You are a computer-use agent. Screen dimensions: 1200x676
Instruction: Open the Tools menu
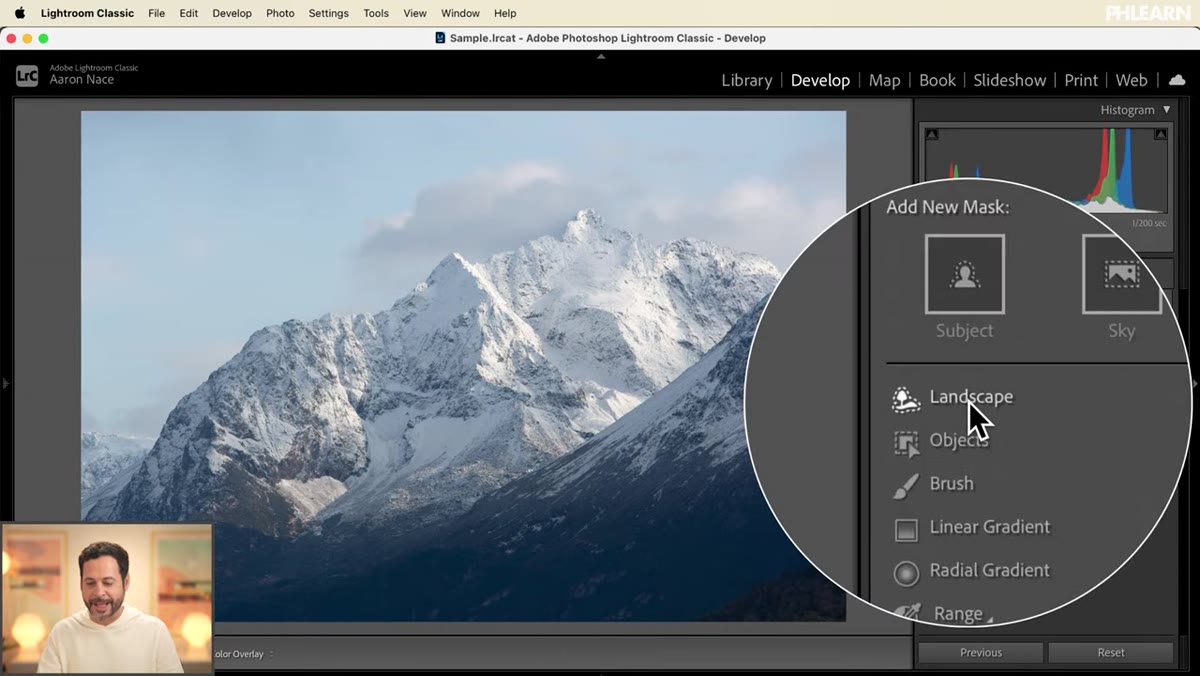click(376, 13)
